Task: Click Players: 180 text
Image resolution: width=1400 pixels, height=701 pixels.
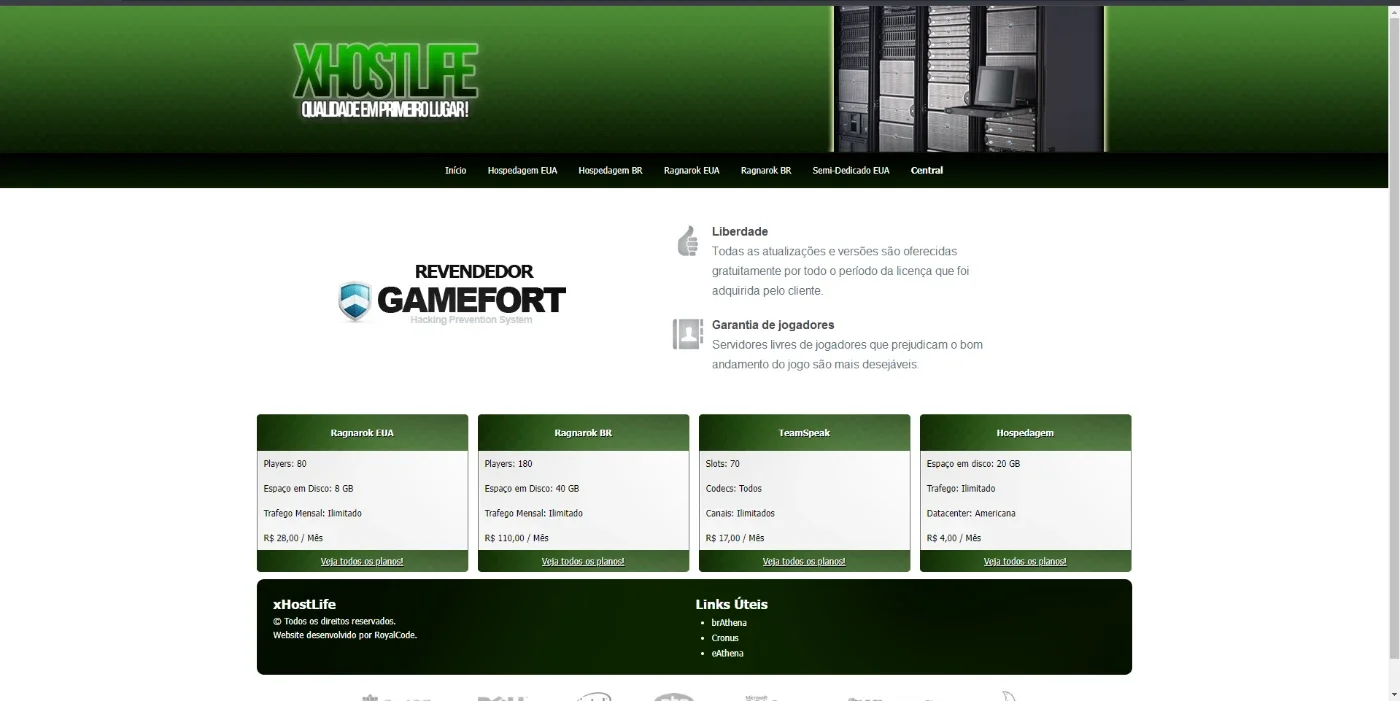Action: [x=508, y=464]
